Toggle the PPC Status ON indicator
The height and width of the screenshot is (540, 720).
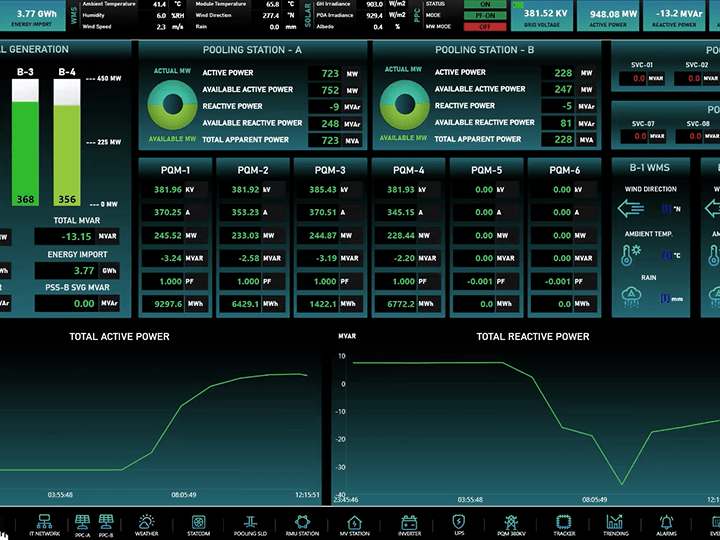click(x=485, y=5)
